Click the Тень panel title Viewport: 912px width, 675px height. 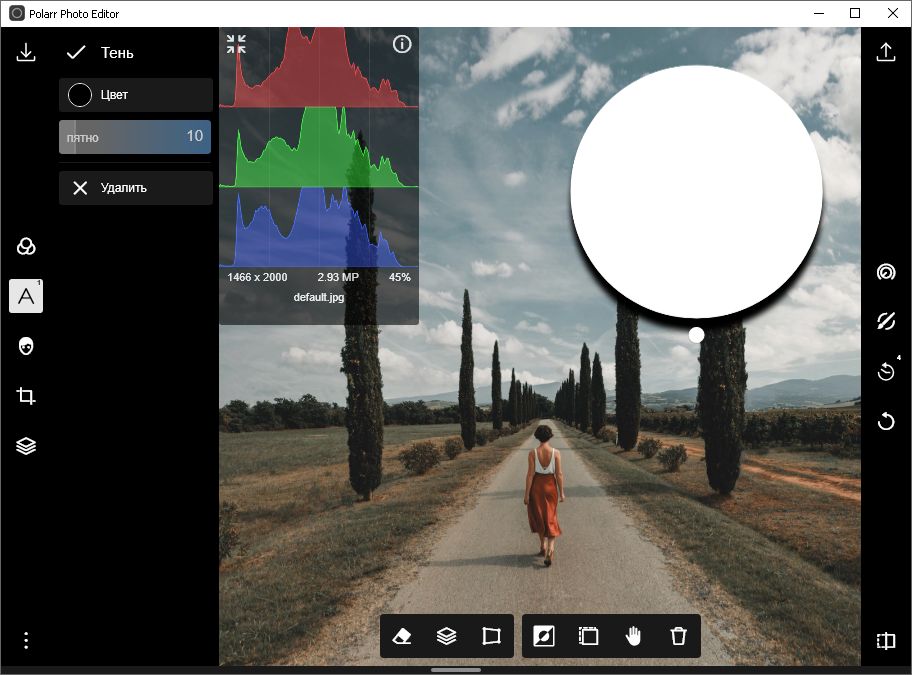(117, 53)
